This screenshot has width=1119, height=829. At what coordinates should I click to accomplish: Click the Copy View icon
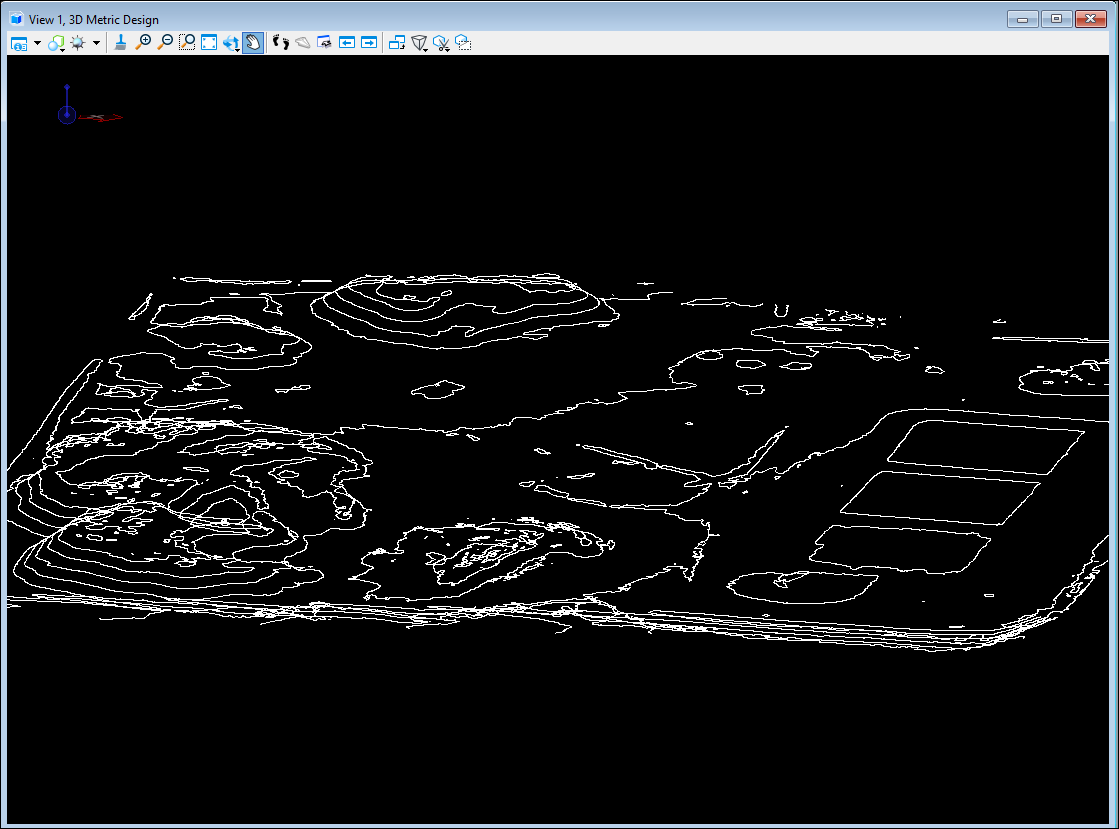point(397,43)
